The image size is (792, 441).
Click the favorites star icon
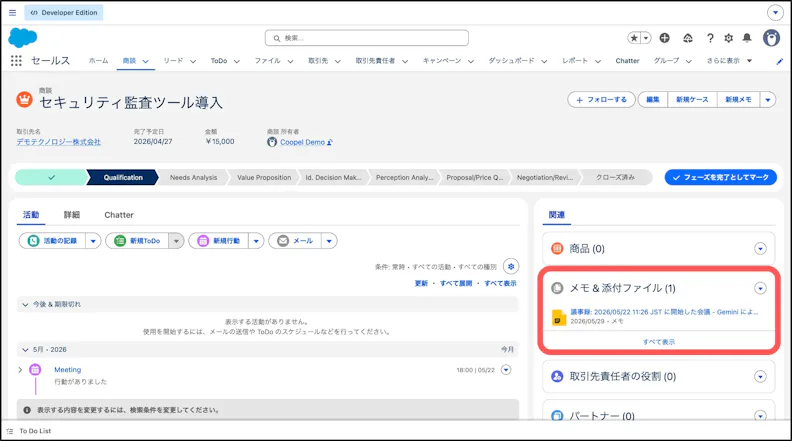click(x=634, y=38)
